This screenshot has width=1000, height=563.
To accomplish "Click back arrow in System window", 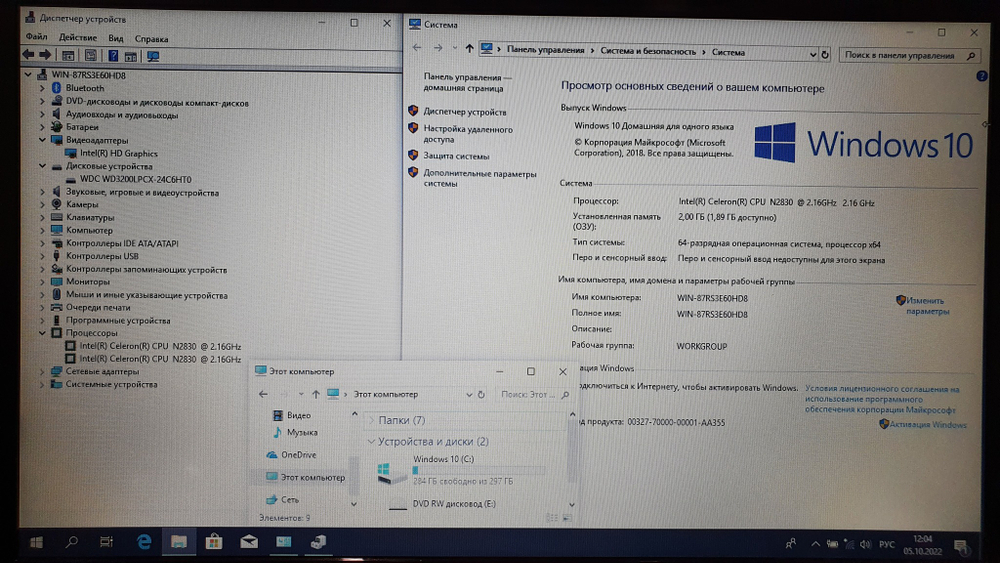I will (x=417, y=47).
